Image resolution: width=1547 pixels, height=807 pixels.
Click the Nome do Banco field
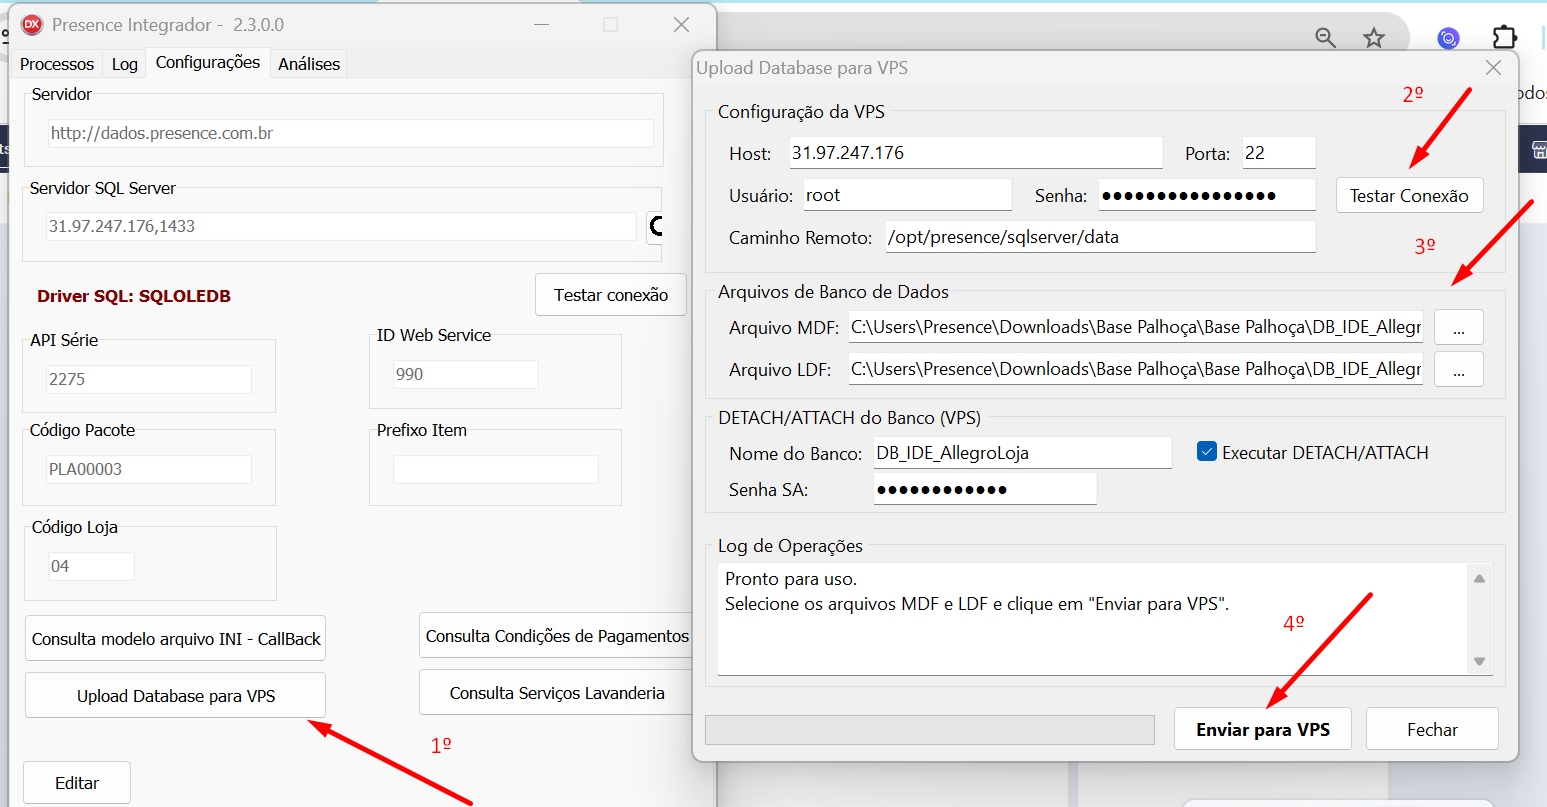(x=1021, y=453)
